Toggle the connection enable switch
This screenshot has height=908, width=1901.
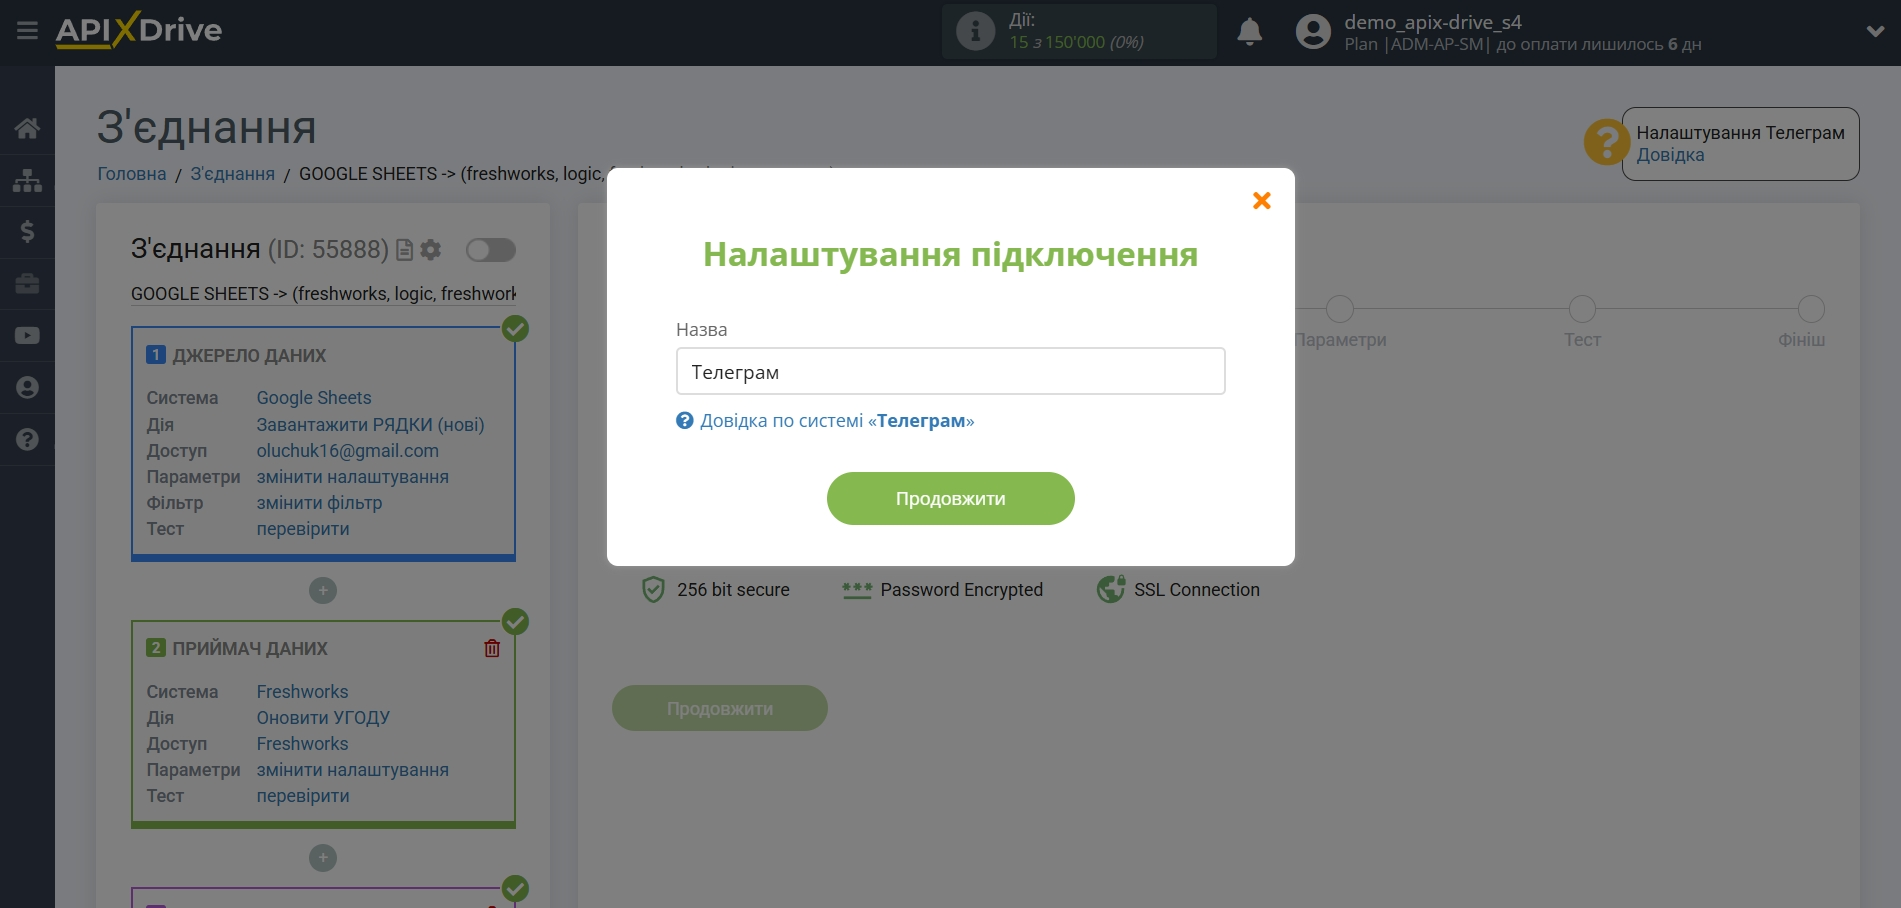click(x=490, y=250)
